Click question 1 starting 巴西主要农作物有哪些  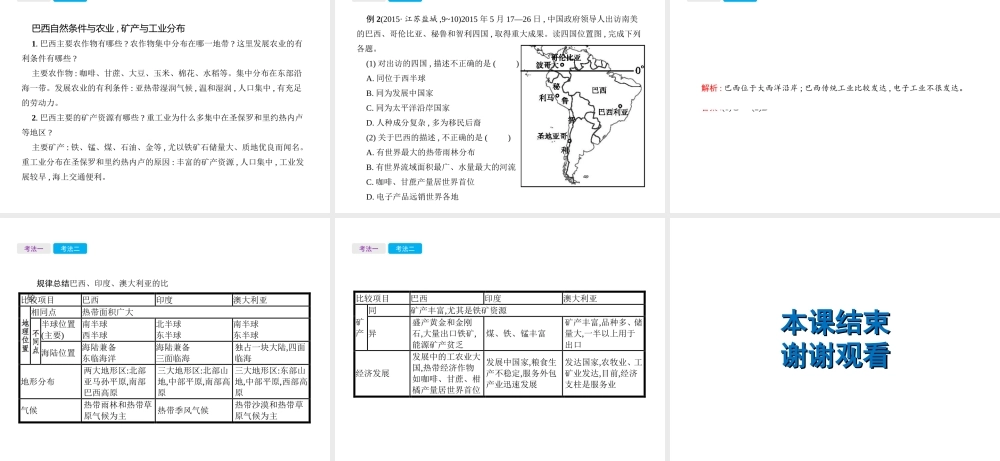coord(162,51)
